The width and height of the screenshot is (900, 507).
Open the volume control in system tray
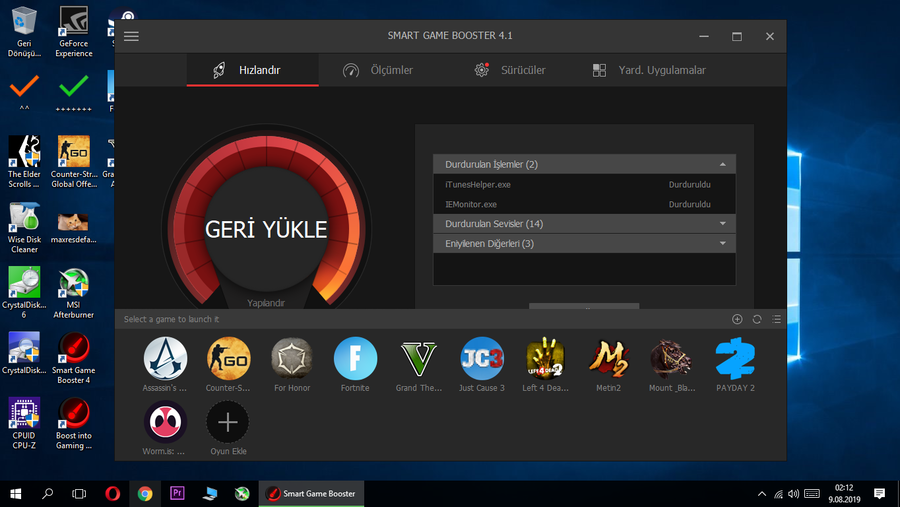pos(794,494)
